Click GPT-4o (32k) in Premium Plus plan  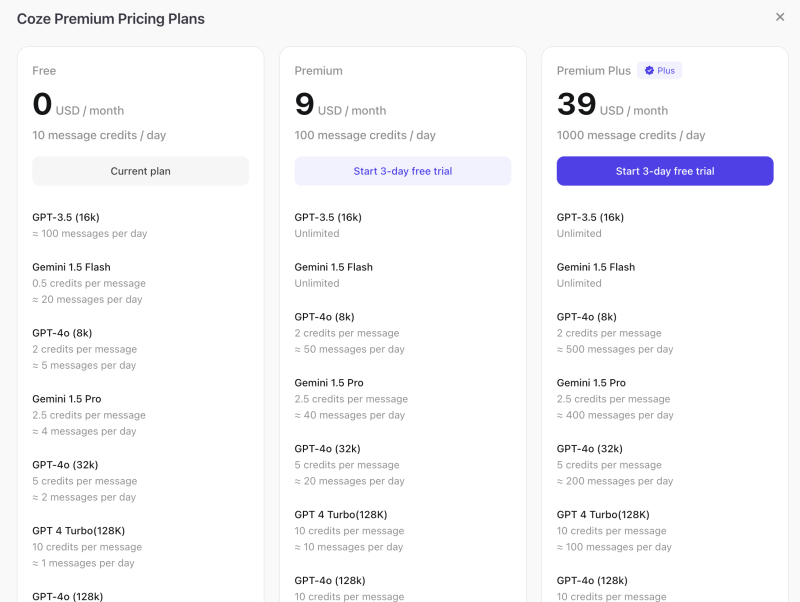pos(589,449)
